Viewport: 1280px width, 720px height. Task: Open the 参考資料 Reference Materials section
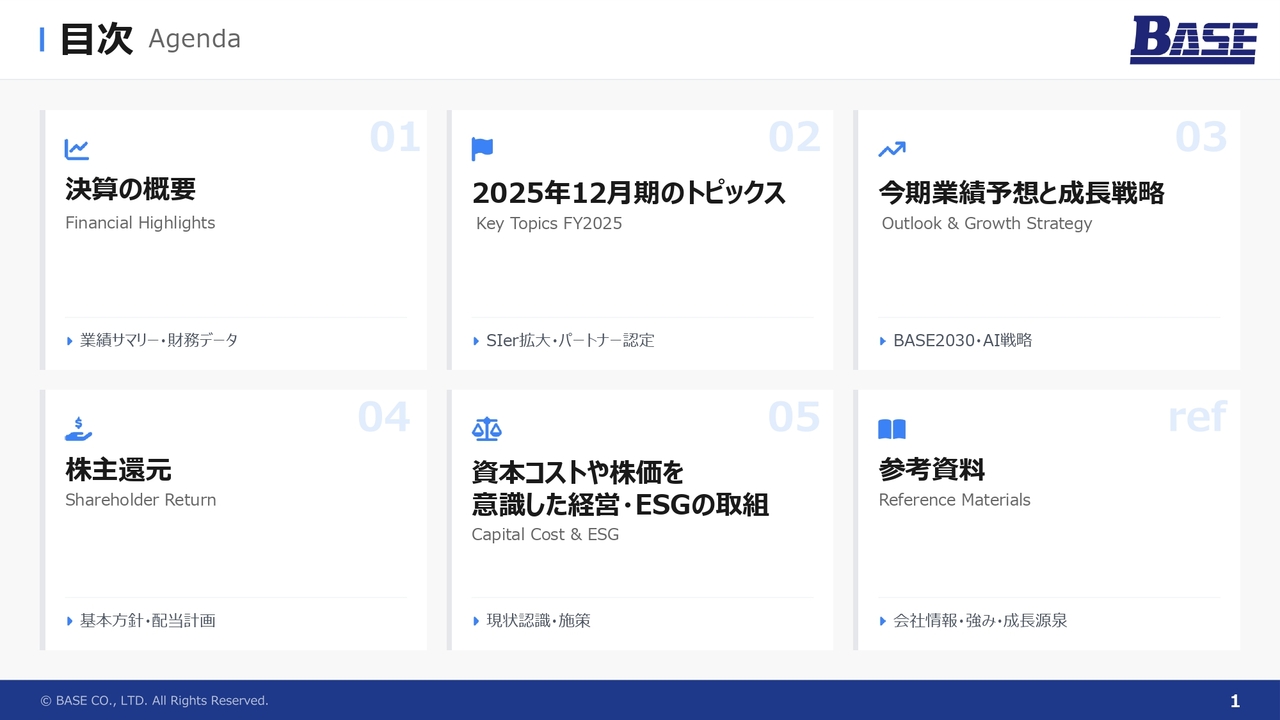931,469
